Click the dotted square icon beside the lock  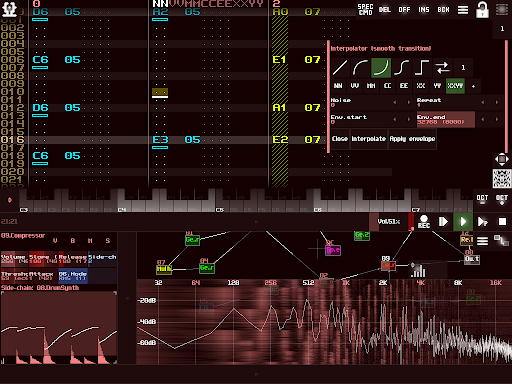(x=502, y=9)
